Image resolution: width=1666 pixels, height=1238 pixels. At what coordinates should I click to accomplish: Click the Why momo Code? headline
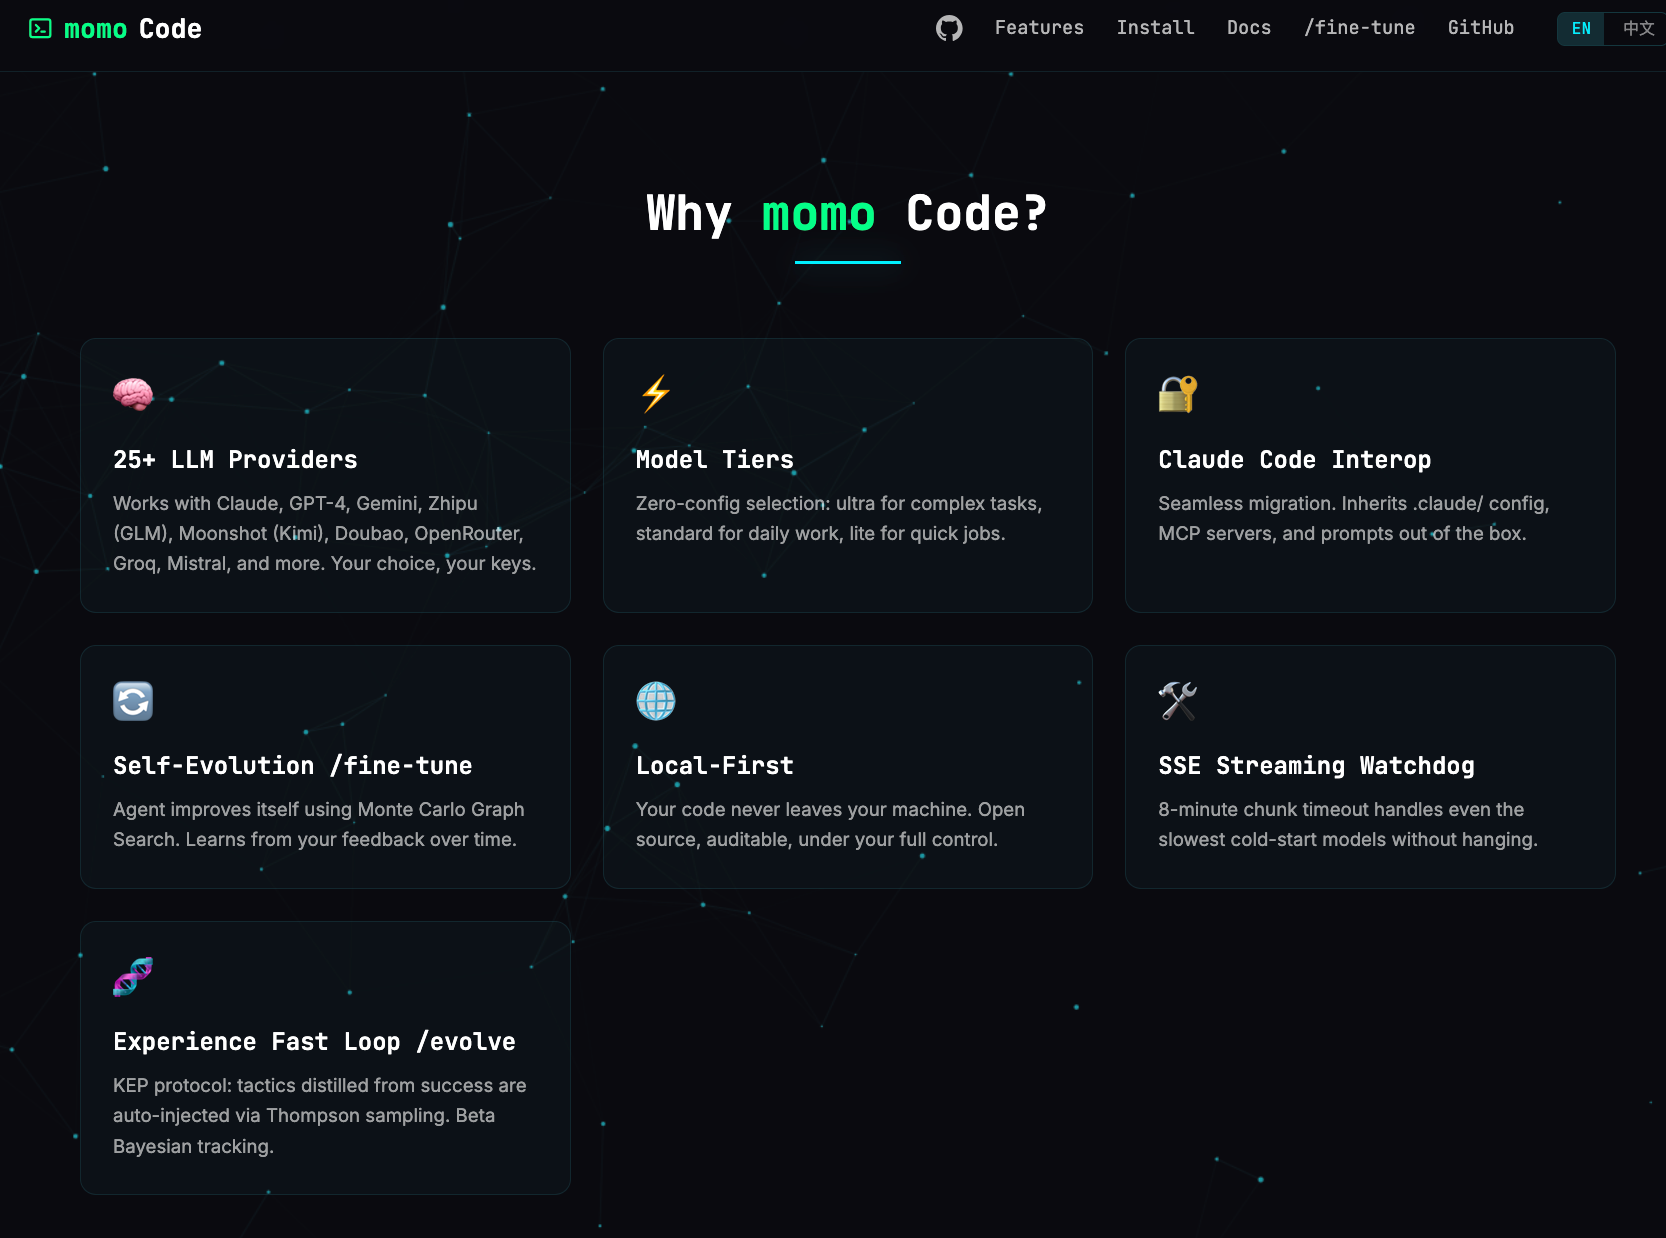point(847,214)
